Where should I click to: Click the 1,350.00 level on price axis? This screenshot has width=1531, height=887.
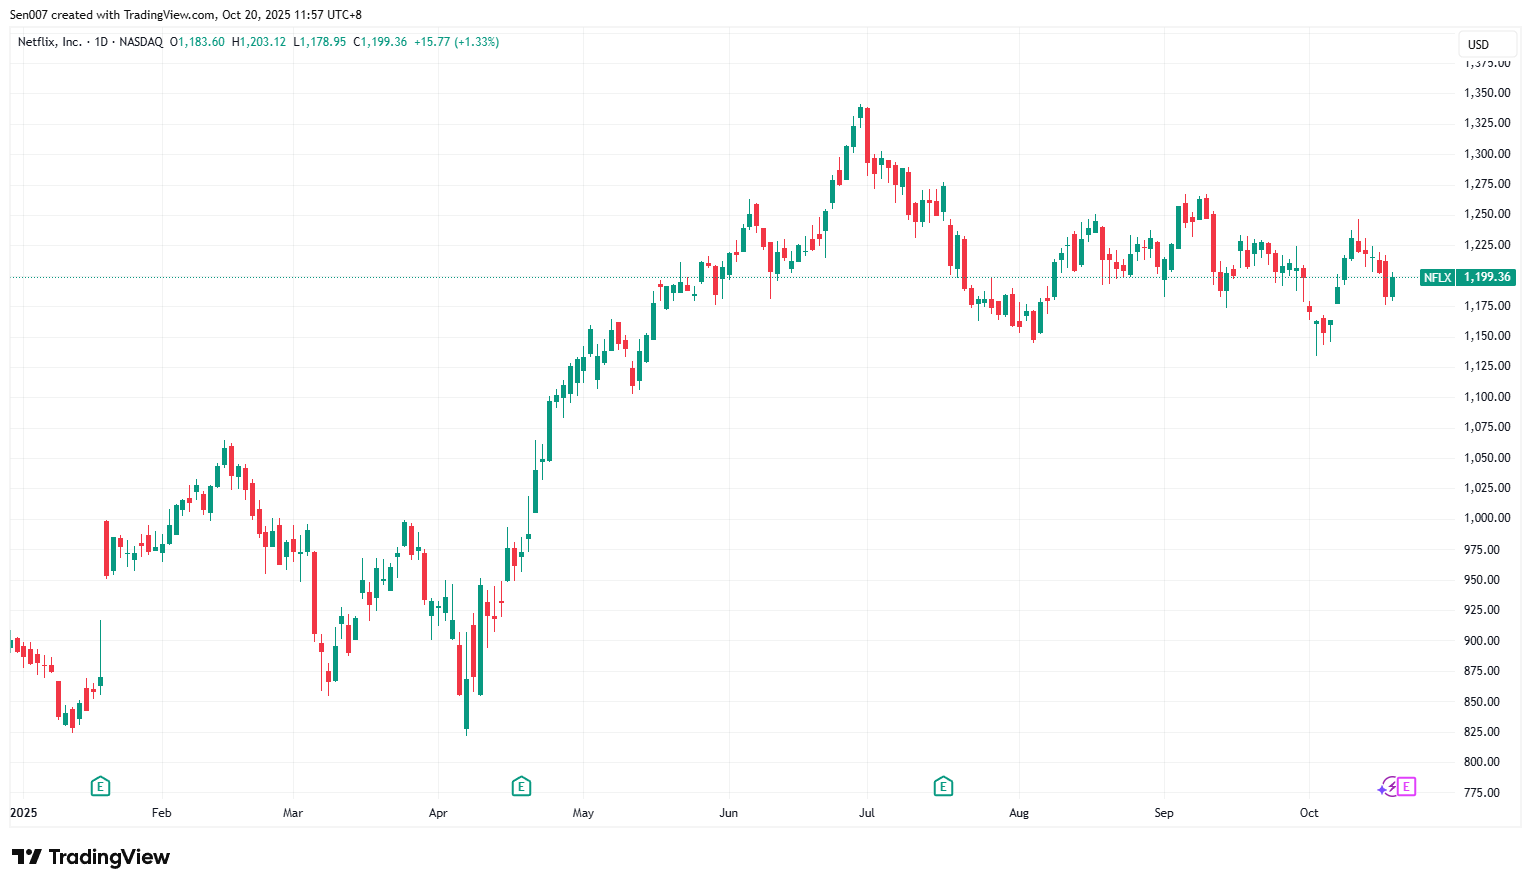1487,93
